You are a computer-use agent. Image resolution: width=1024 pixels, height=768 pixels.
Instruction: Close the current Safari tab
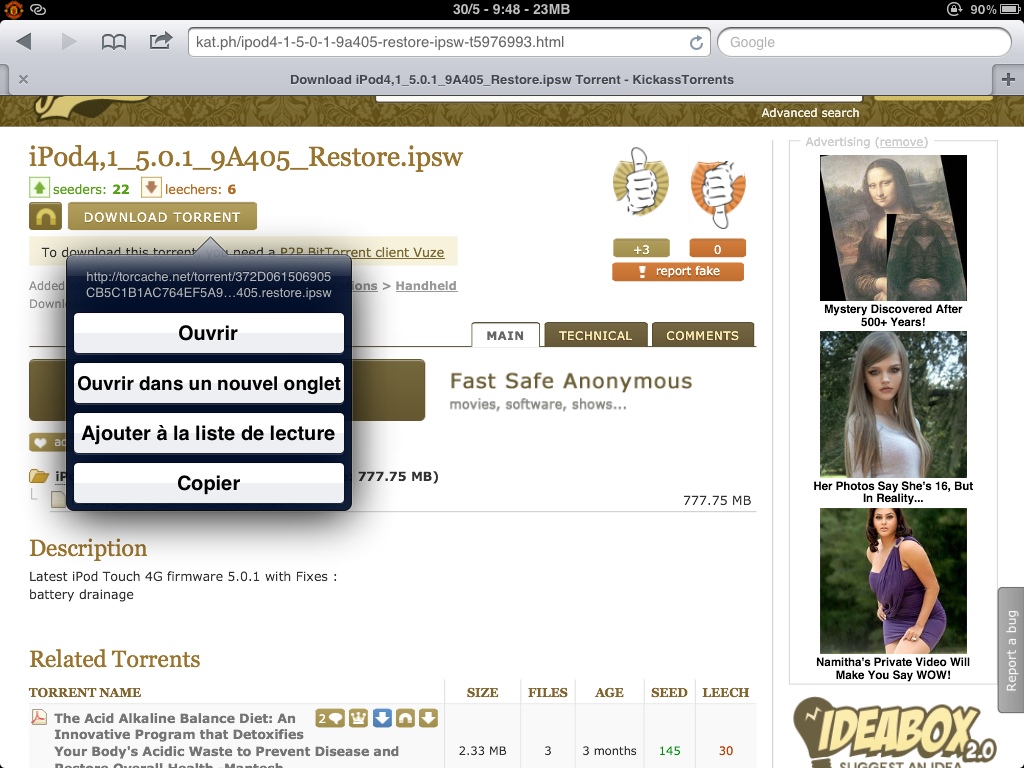24,79
